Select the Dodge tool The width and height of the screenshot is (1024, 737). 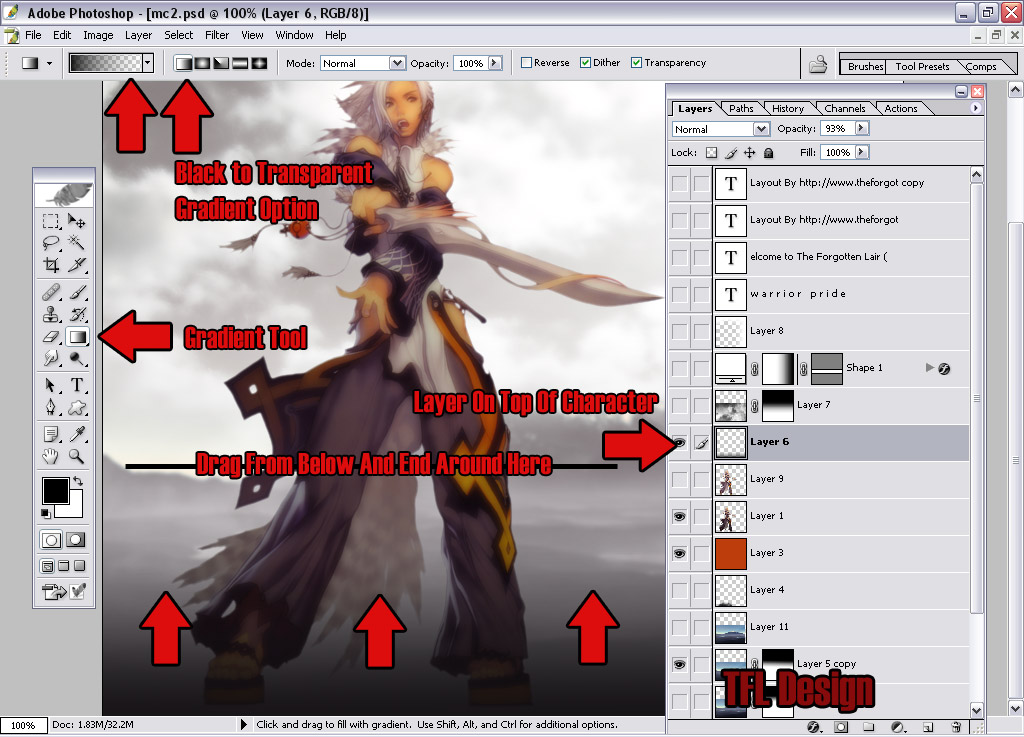click(76, 358)
